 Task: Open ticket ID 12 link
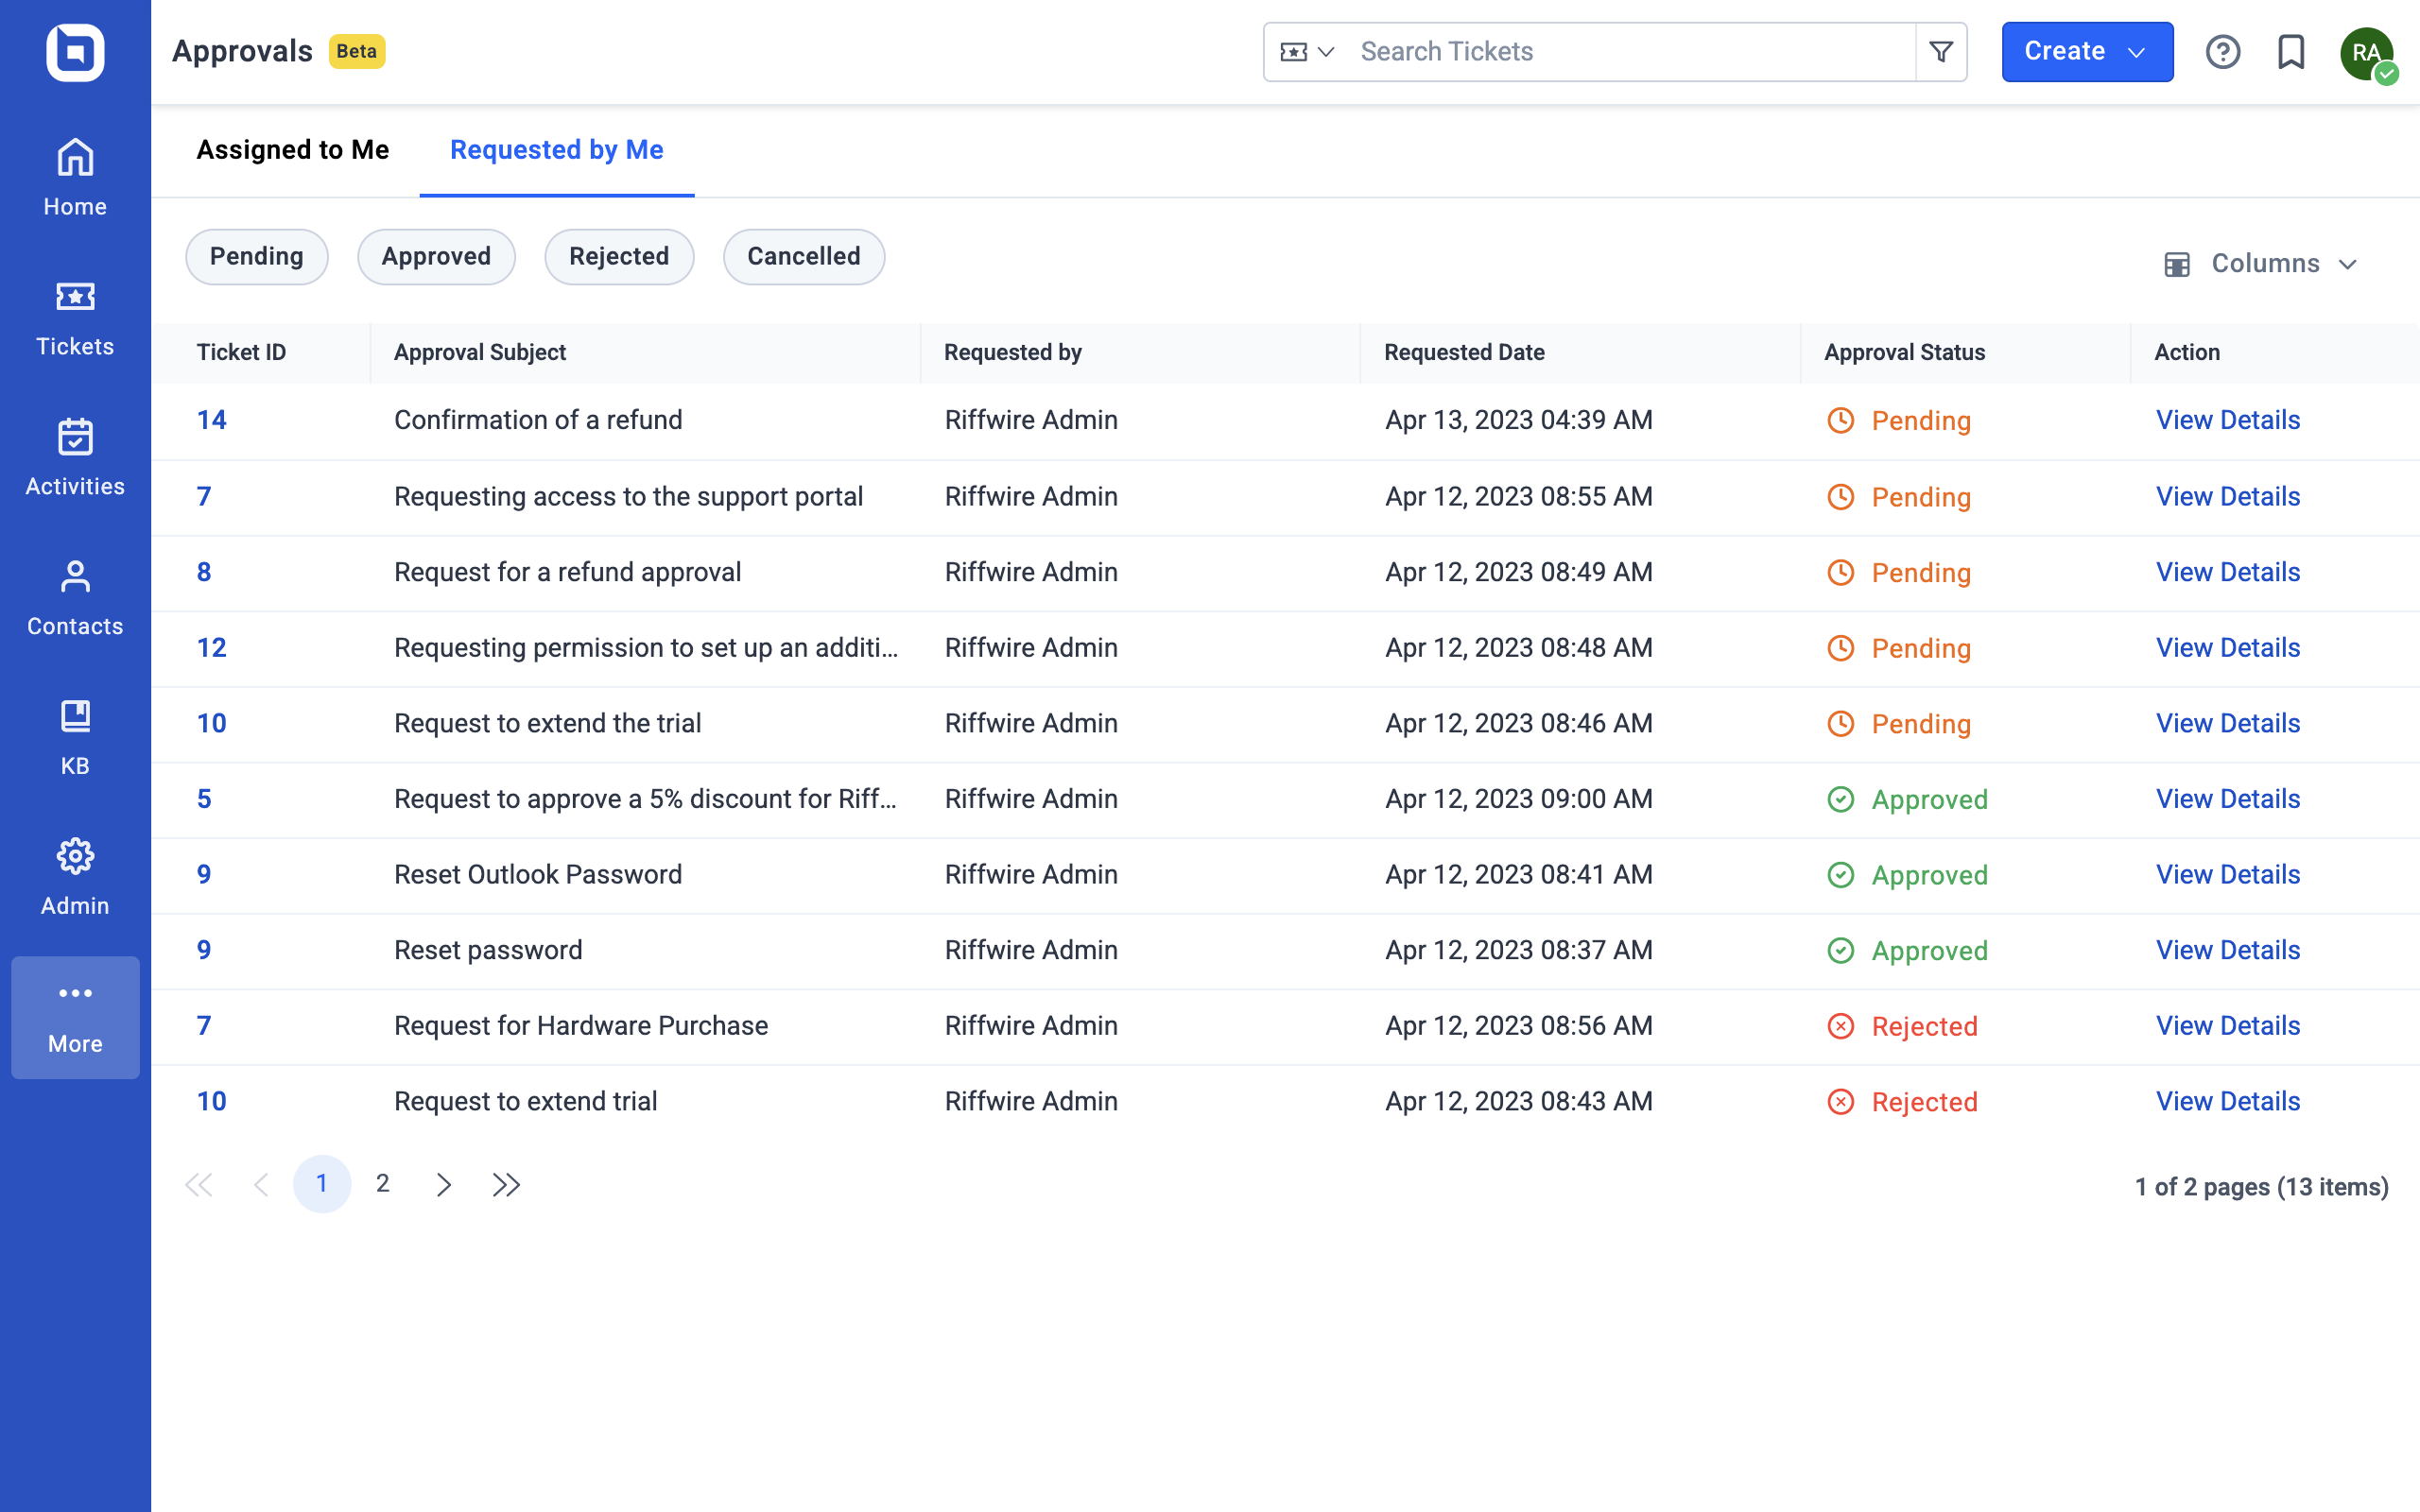pyautogui.click(x=211, y=648)
